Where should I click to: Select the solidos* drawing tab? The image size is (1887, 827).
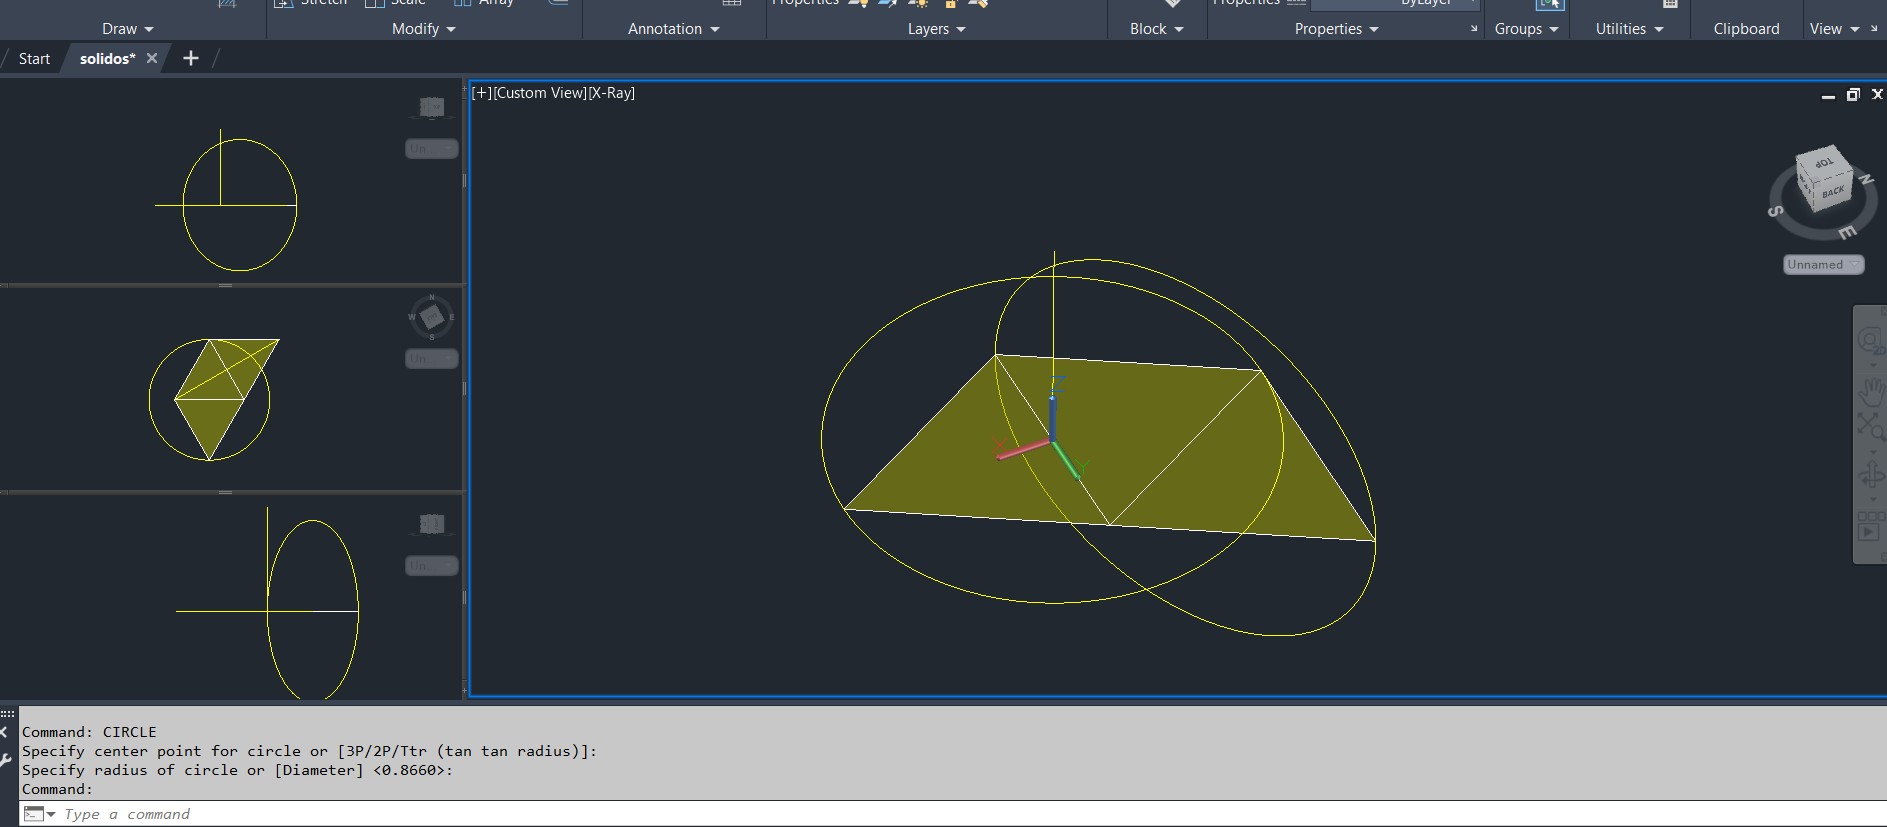pyautogui.click(x=106, y=59)
